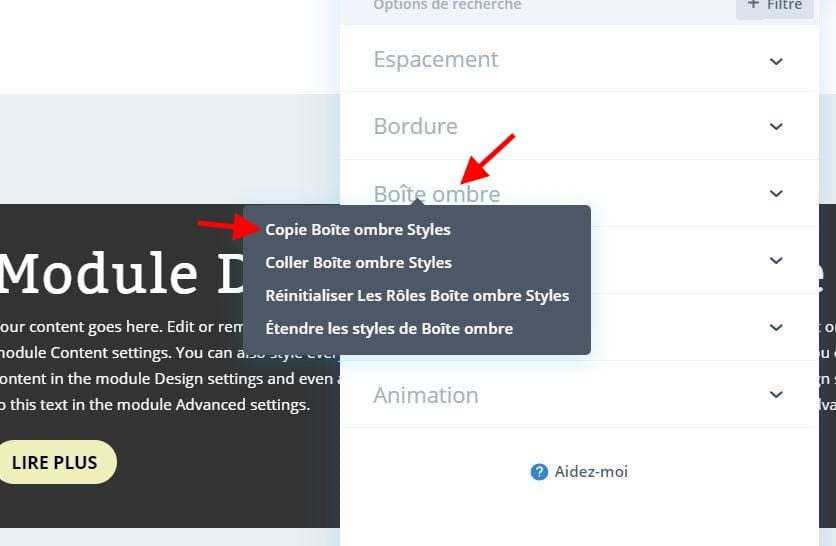The image size is (836, 546).
Task: Choose Étendre les styles de Boîte ombre
Action: click(389, 328)
